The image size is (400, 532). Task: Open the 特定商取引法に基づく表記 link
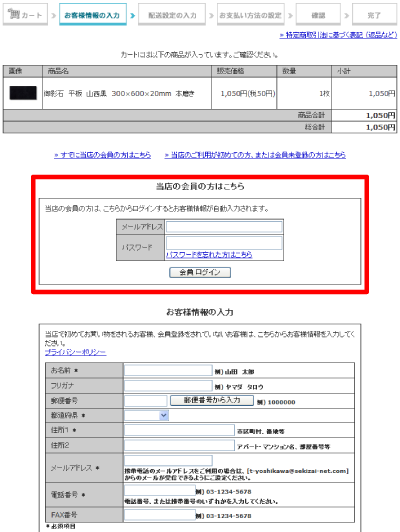[x=338, y=35]
